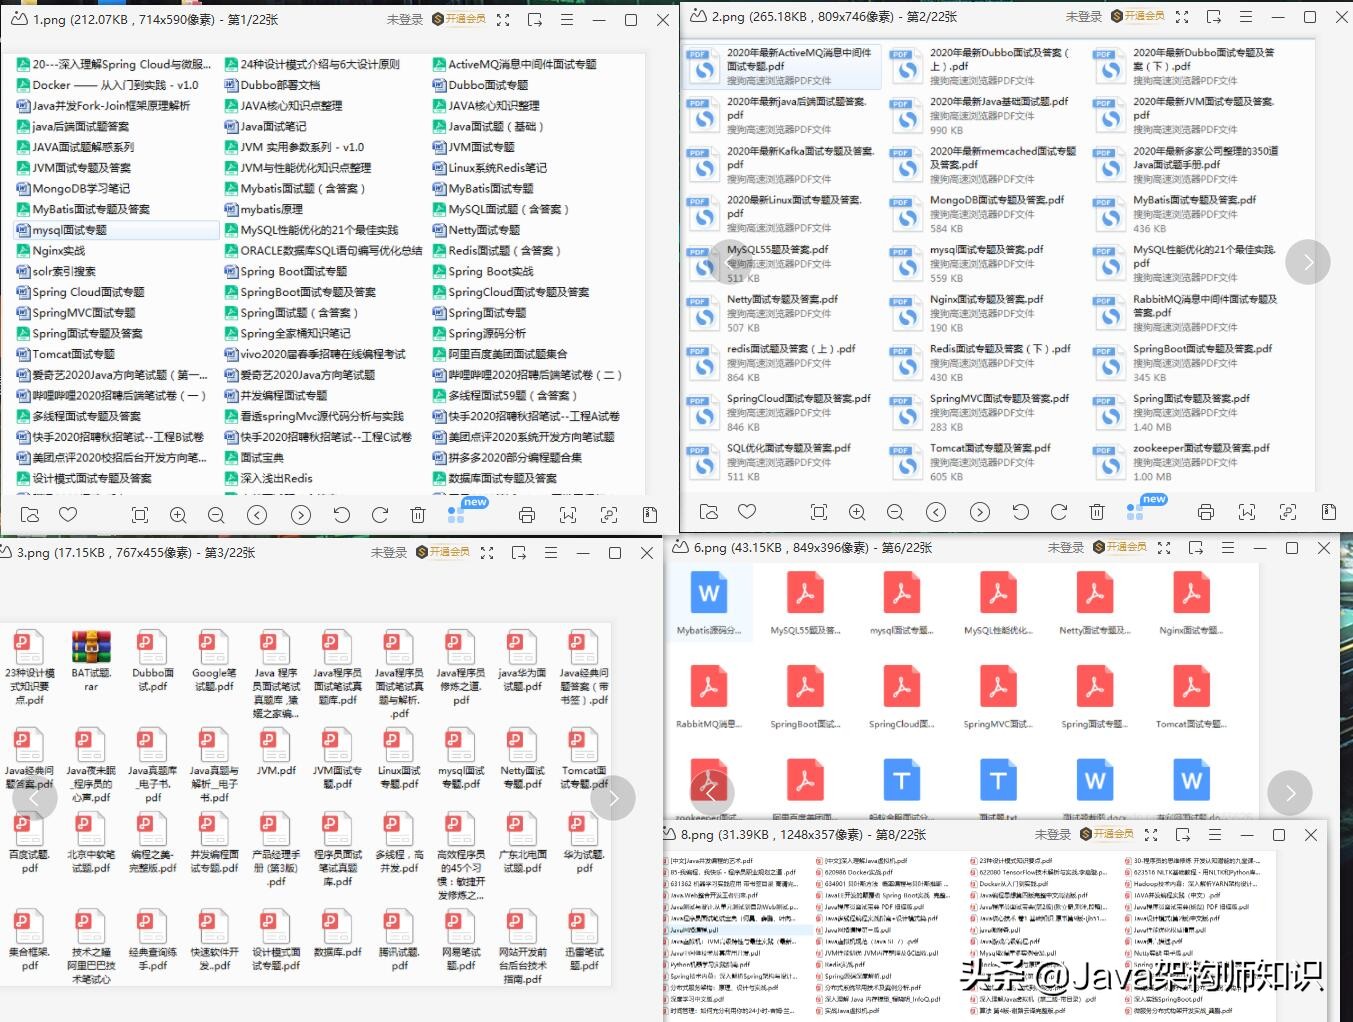Previous image circle arrow in 1.png toolbar

coord(257,515)
